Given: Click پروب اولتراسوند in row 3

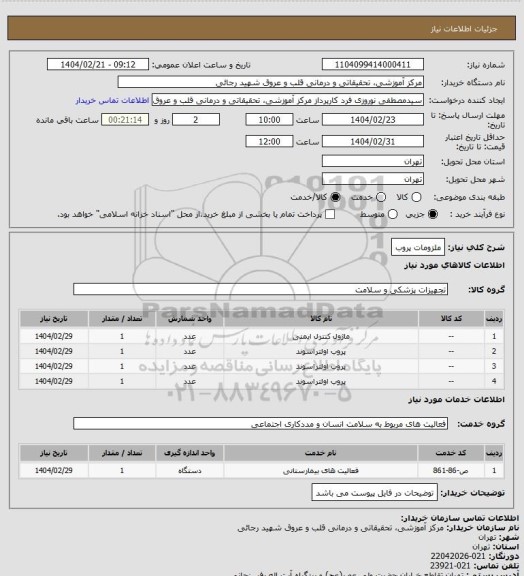Looking at the screenshot, I should pos(321,366).
